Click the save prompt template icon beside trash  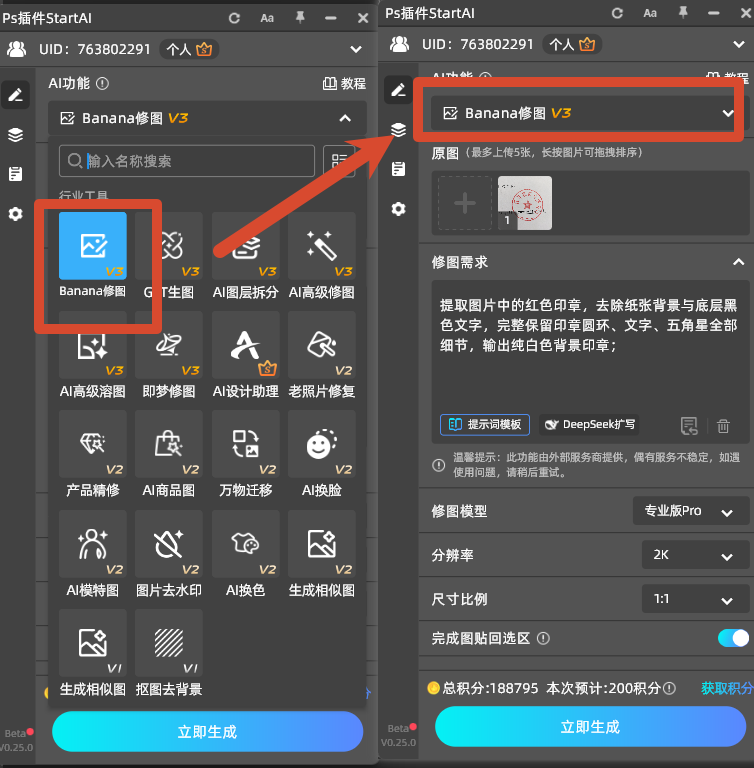[x=689, y=426]
